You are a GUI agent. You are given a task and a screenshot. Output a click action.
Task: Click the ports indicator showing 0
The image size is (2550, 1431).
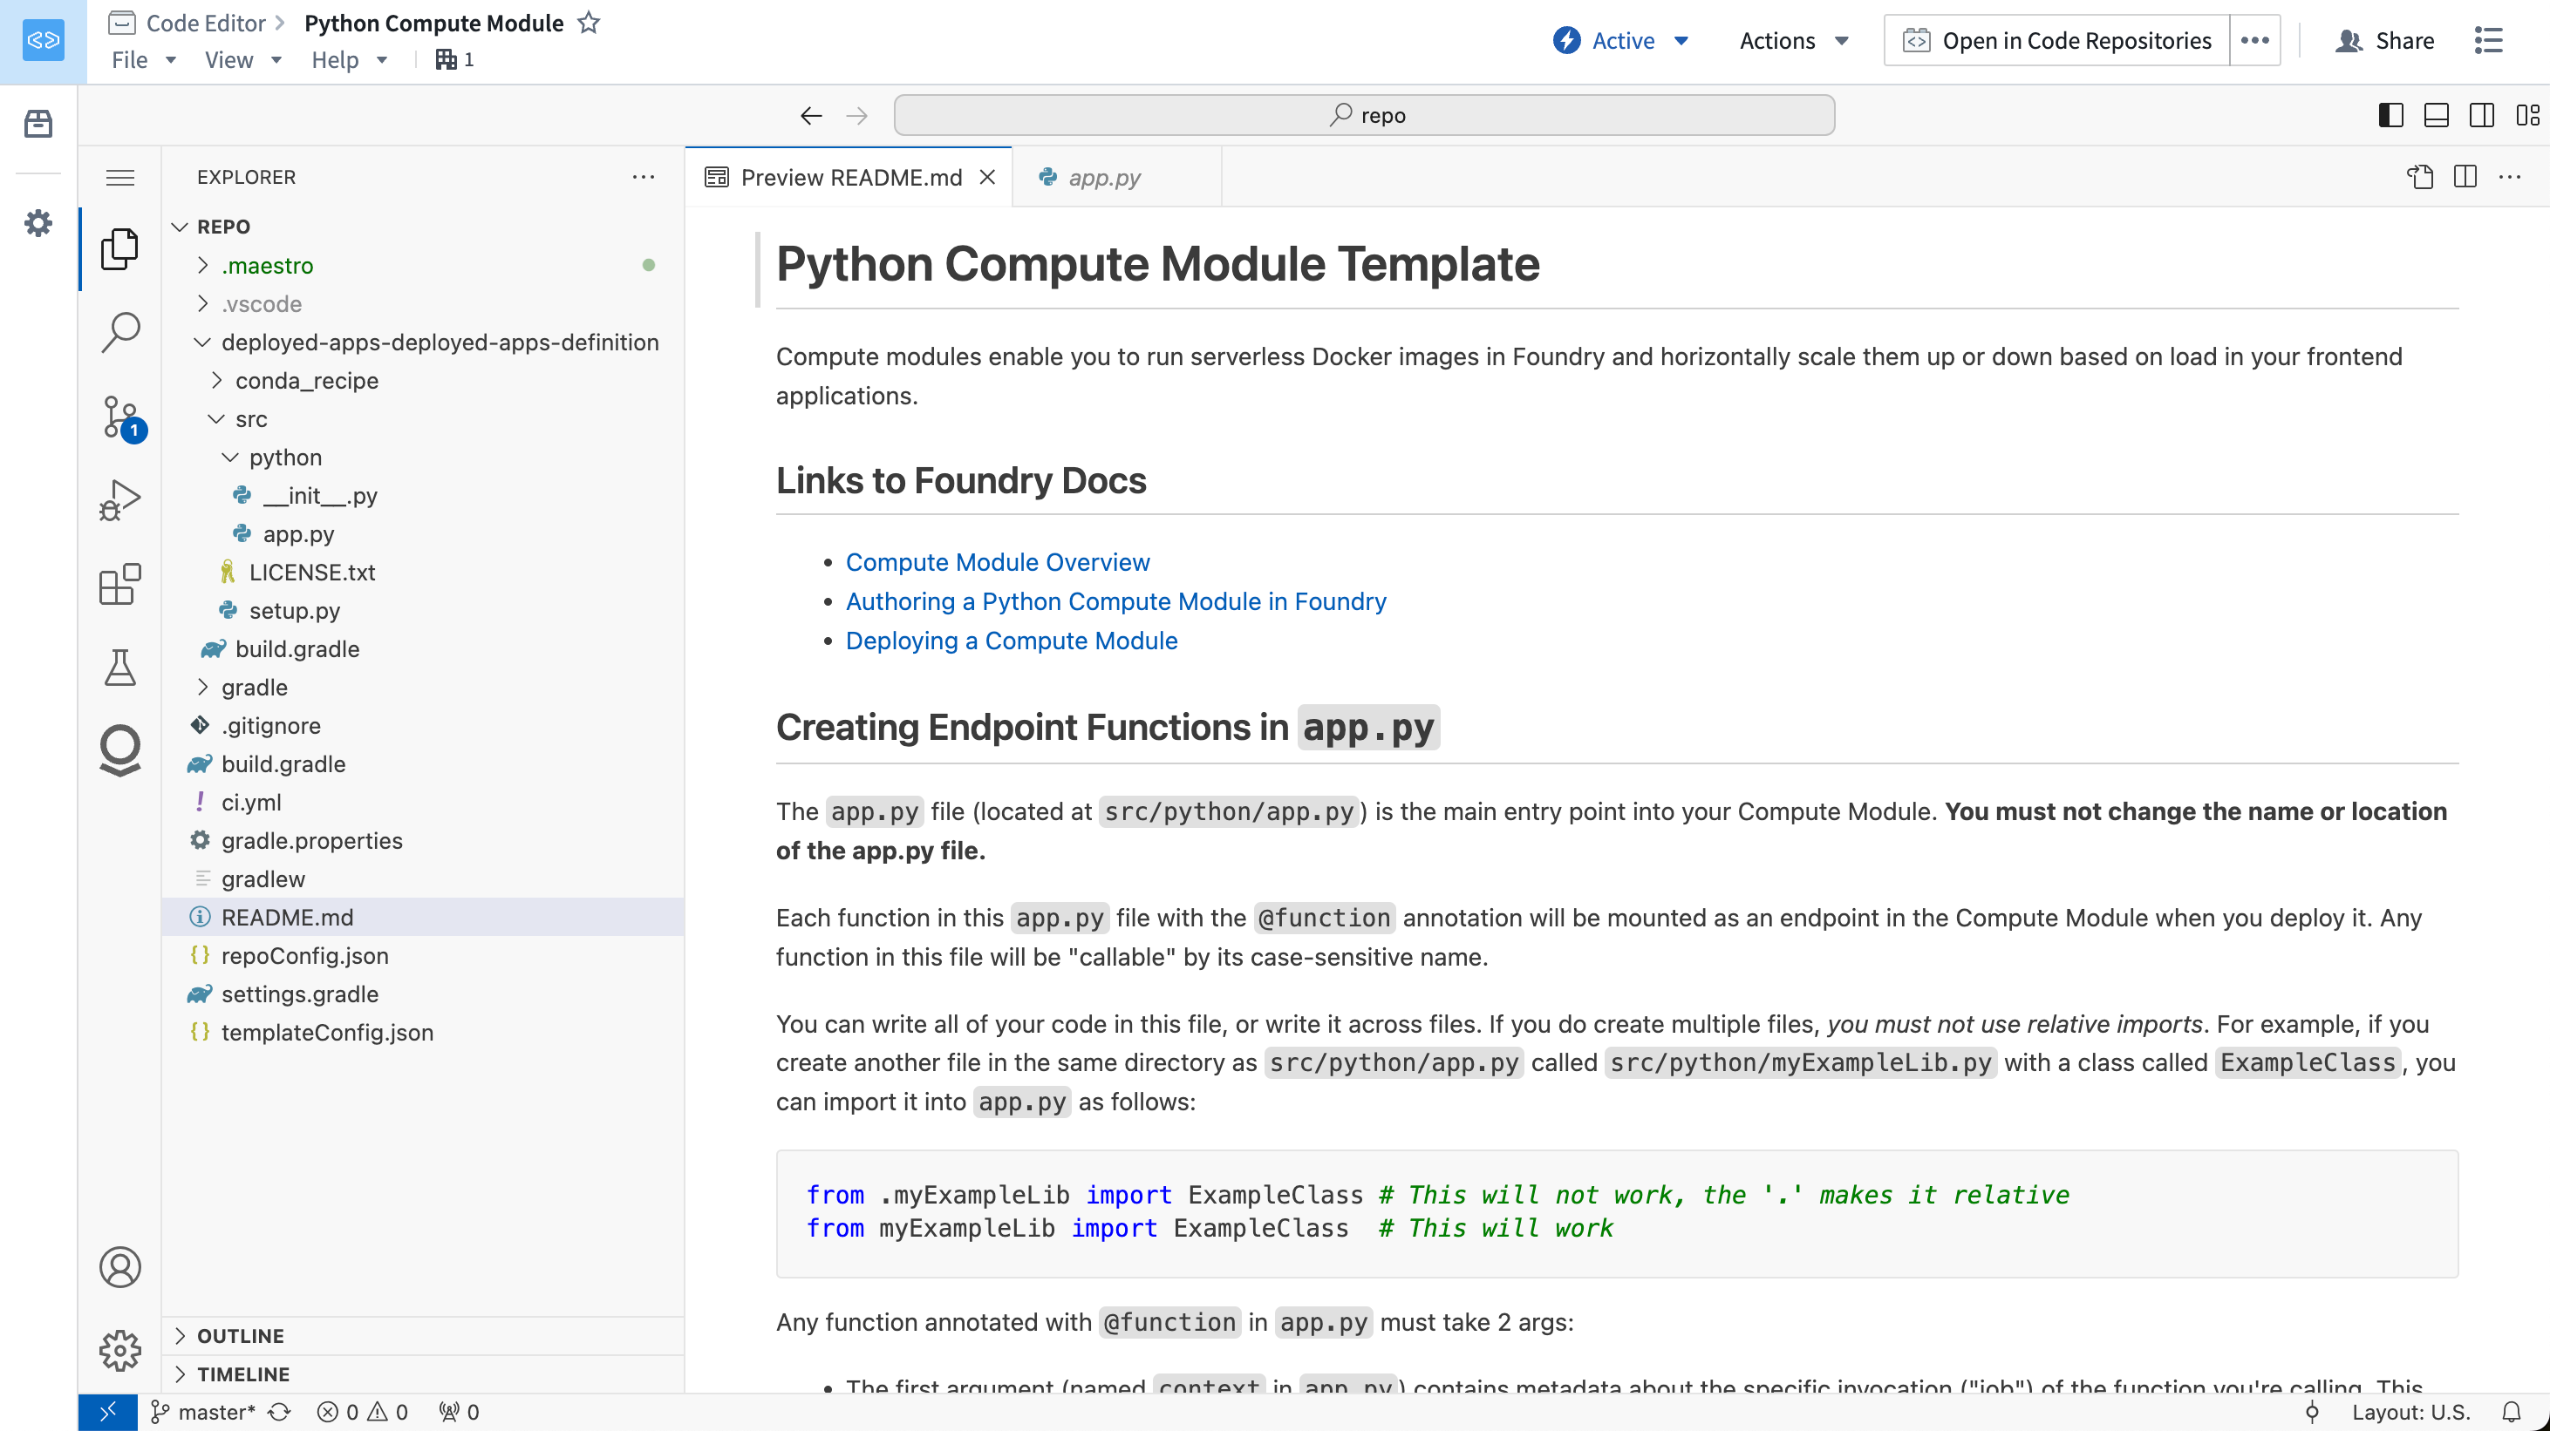point(459,1411)
